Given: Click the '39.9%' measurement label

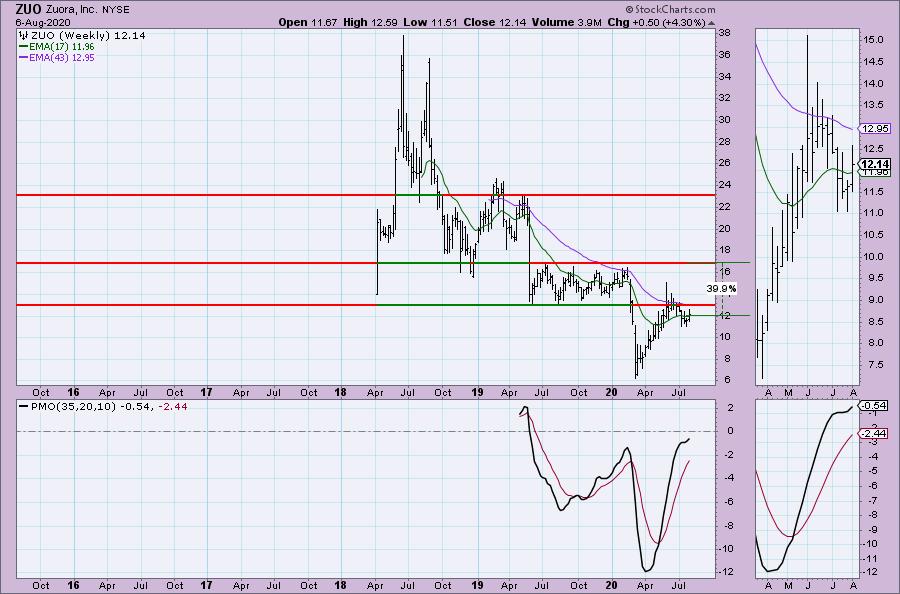Looking at the screenshot, I should tap(721, 289).
